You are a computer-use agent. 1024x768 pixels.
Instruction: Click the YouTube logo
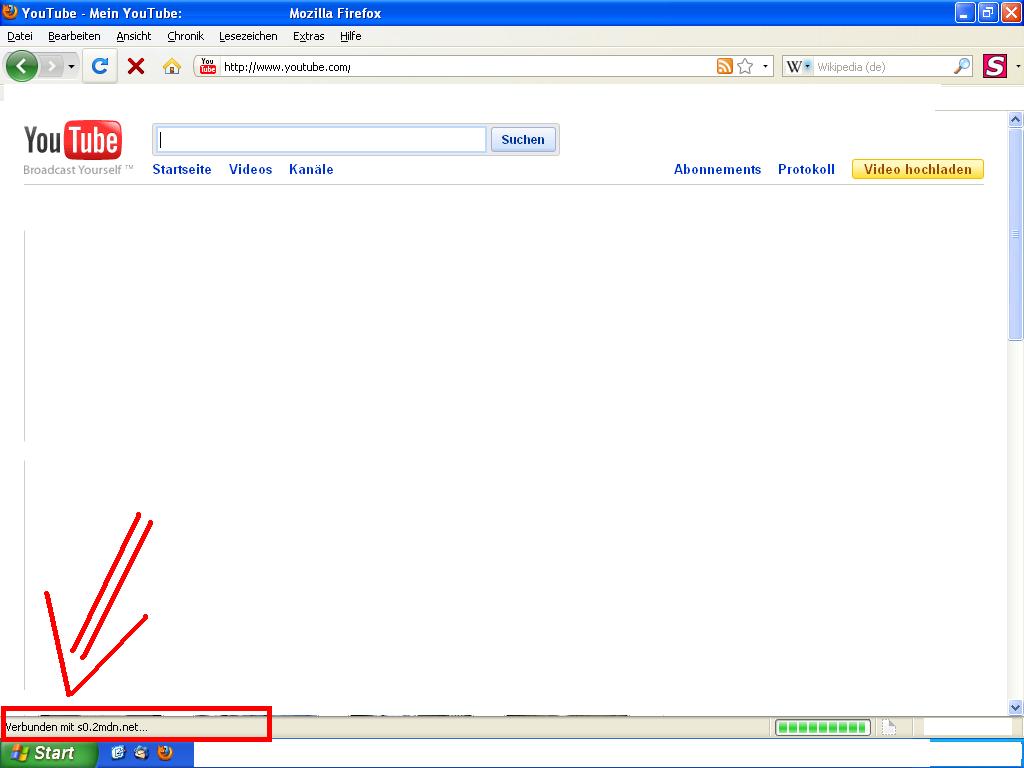(x=73, y=140)
